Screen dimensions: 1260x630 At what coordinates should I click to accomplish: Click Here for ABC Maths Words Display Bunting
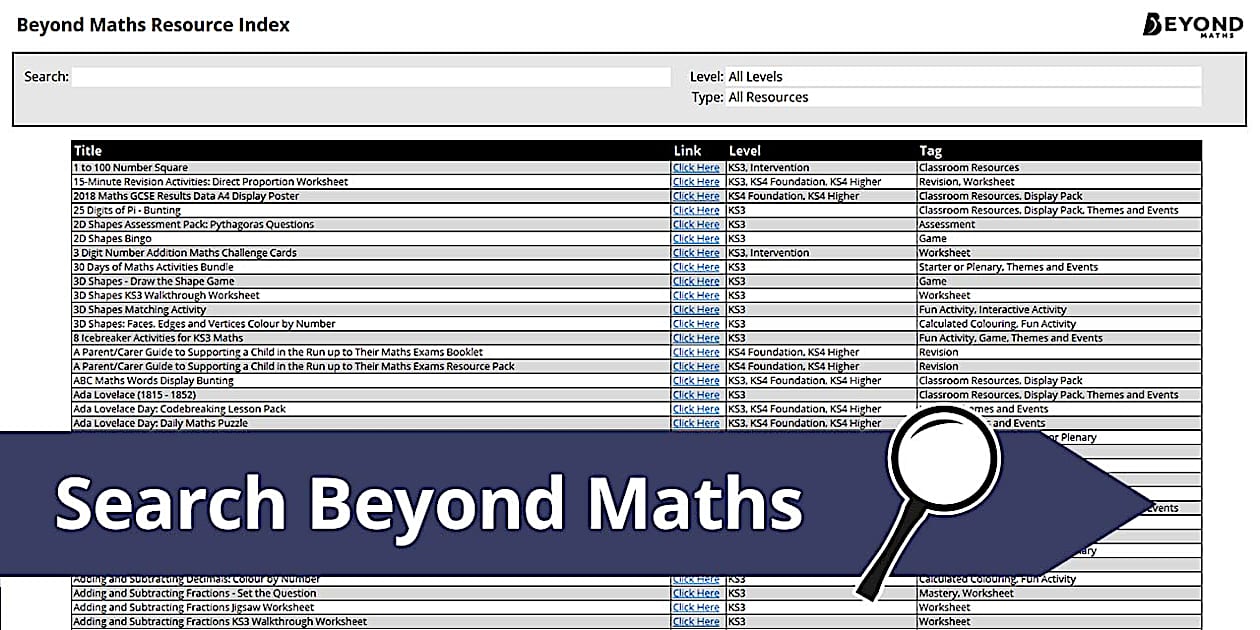696,380
